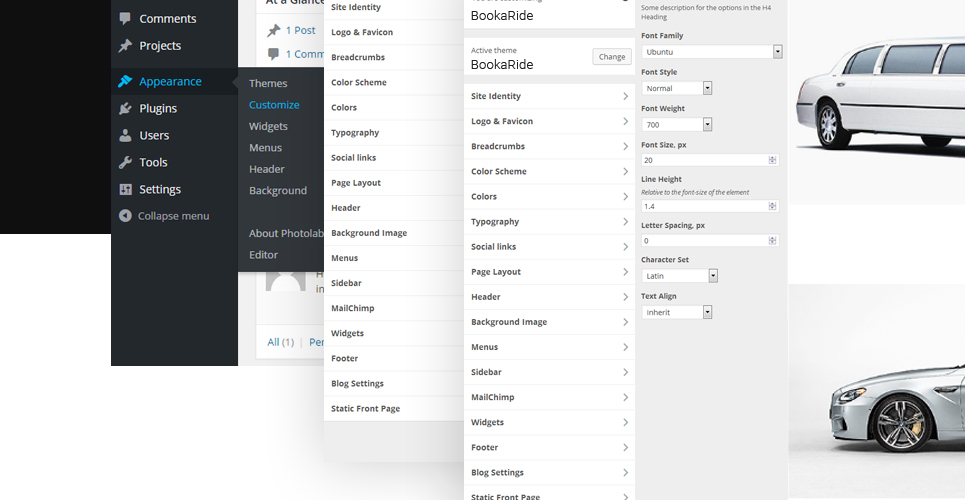Click the Collapse menu arrow icon
The width and height of the screenshot is (965, 500).
125,216
